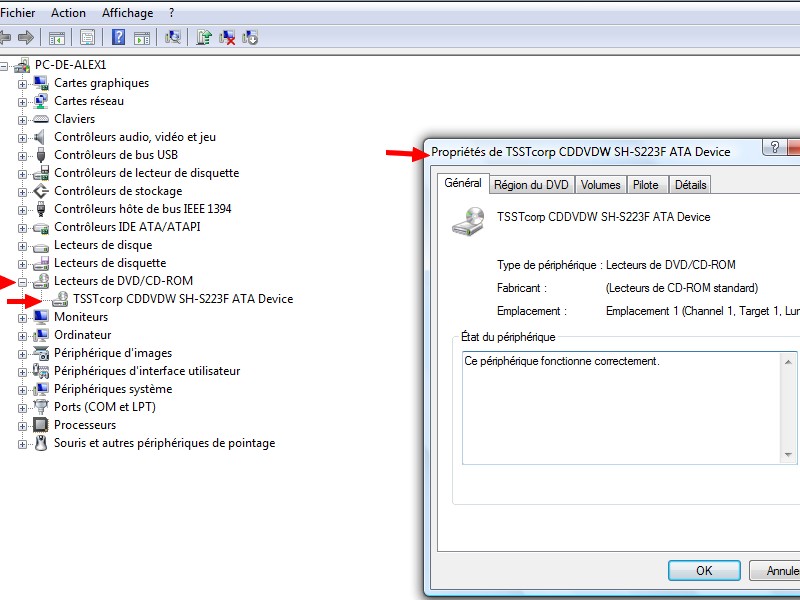Click the 'Ce périphérique fonctionne correctement.' text
The height and width of the screenshot is (600, 800).
562,361
